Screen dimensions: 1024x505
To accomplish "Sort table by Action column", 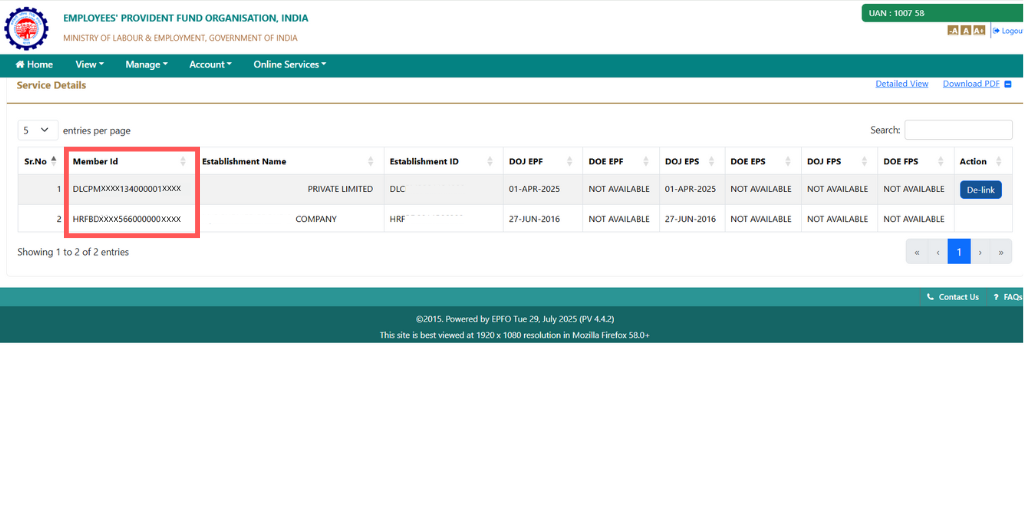I will pos(984,161).
